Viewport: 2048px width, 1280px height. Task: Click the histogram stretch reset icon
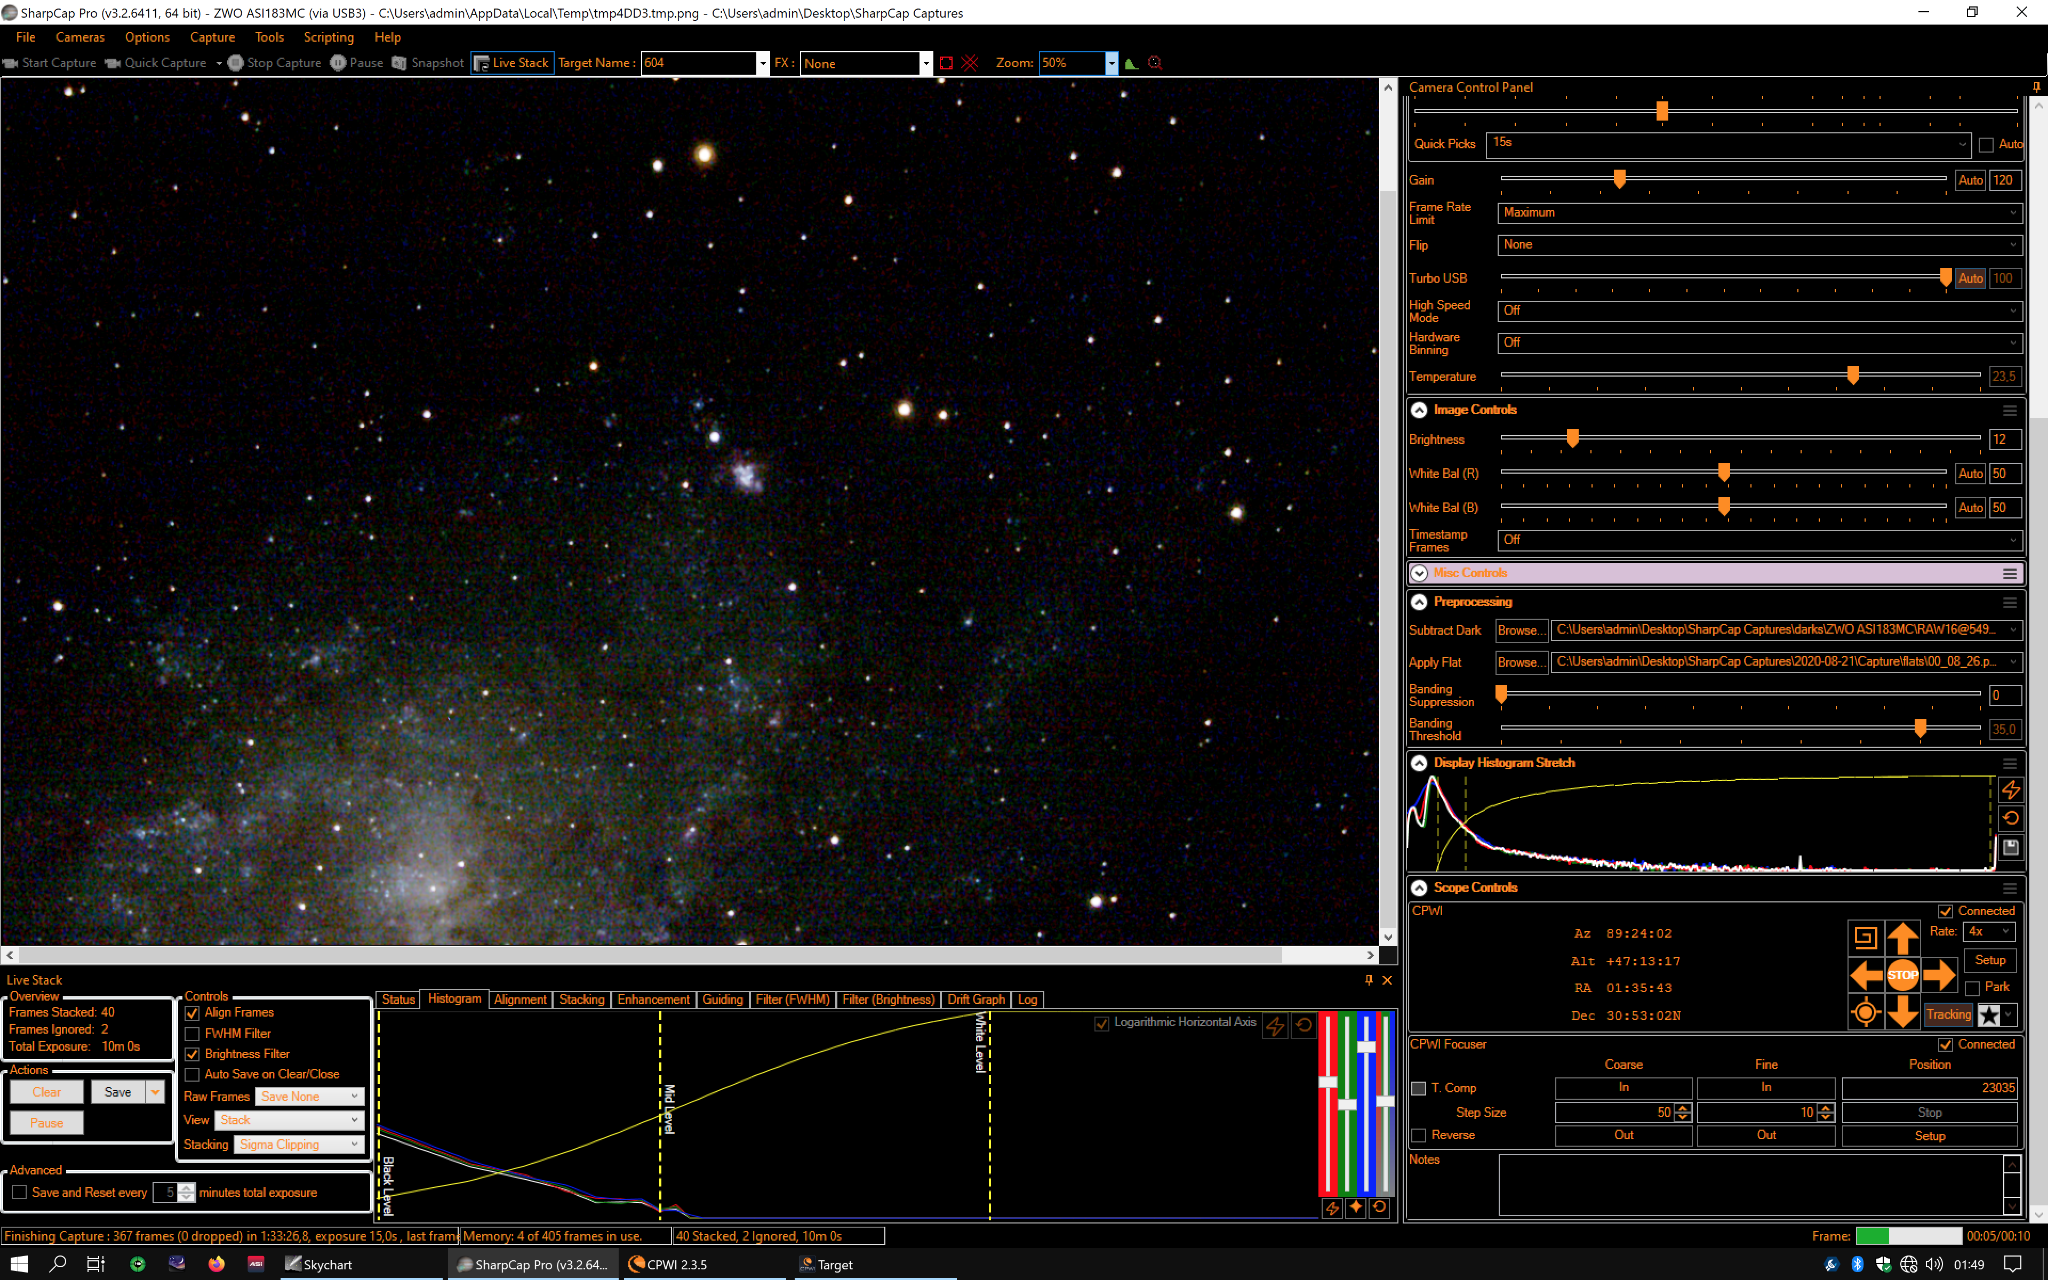pyautogui.click(x=2011, y=818)
